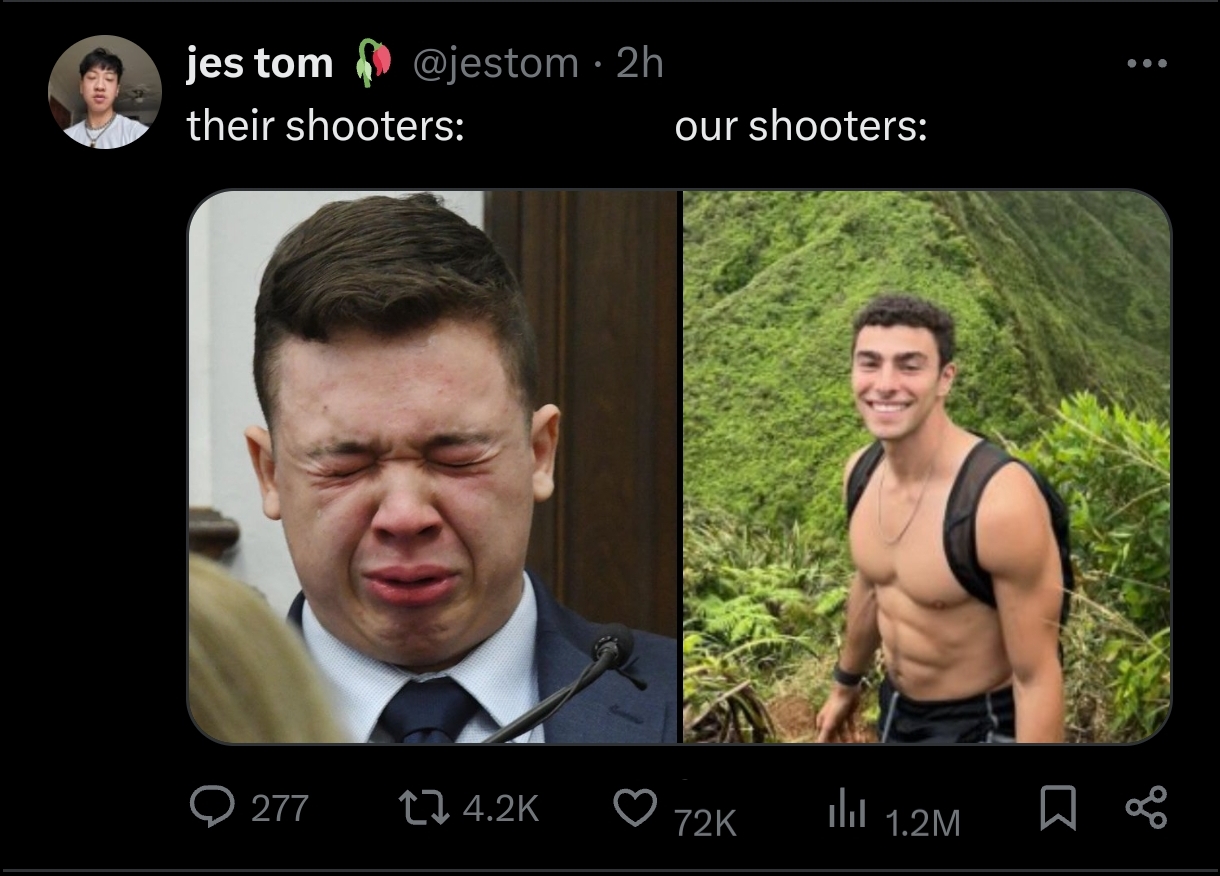Click the 2h timestamp
Screen dimensions: 1220x876
(x=640, y=63)
